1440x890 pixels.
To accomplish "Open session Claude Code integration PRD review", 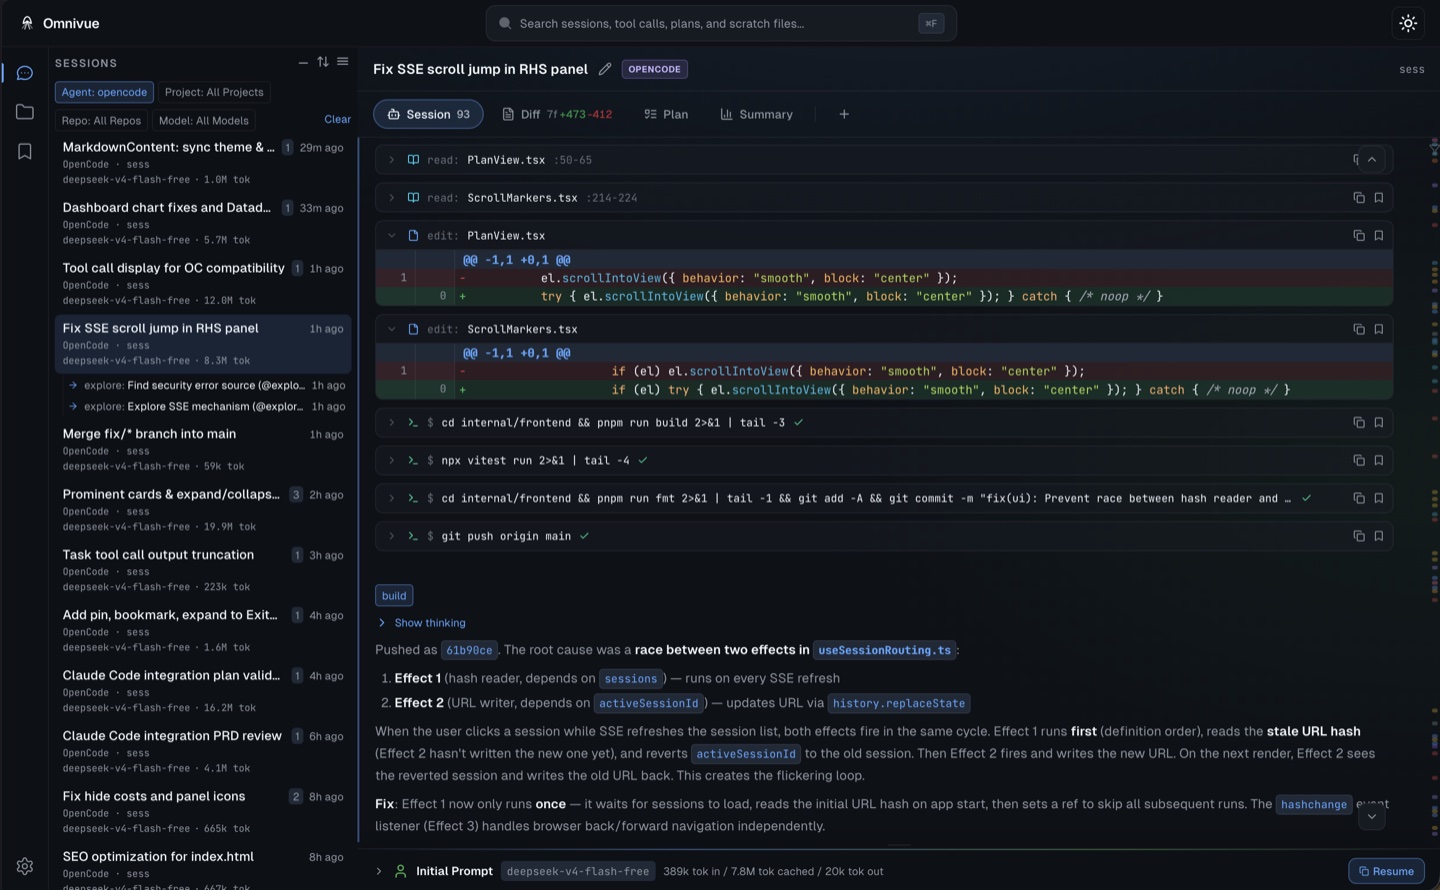I will (x=203, y=751).
